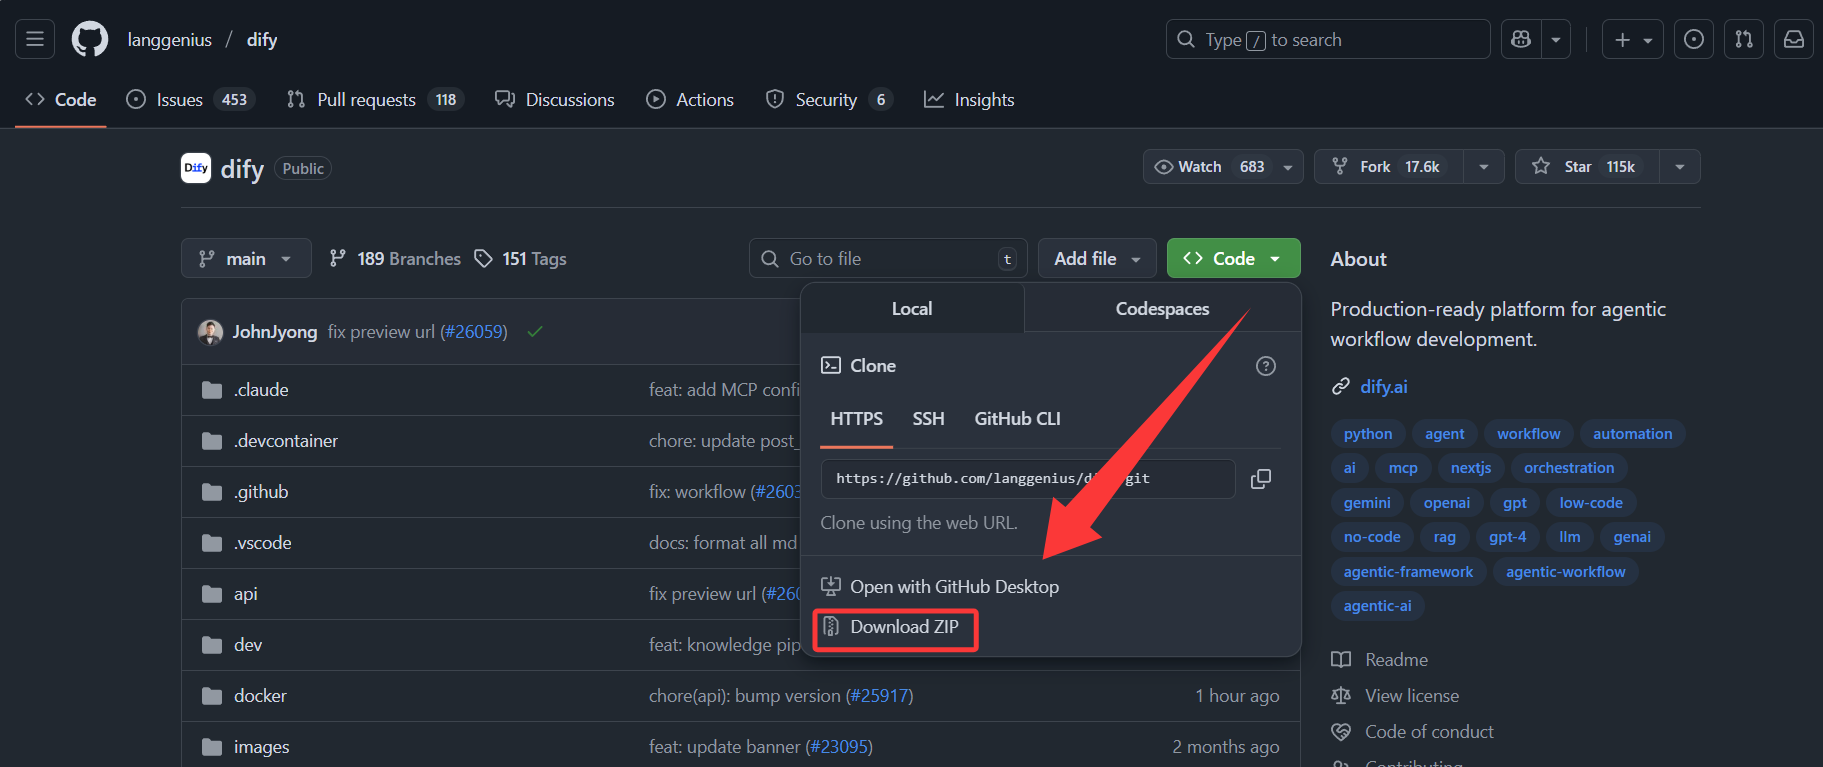Expand the Add file dropdown
This screenshot has width=1823, height=767.
click(x=1097, y=259)
